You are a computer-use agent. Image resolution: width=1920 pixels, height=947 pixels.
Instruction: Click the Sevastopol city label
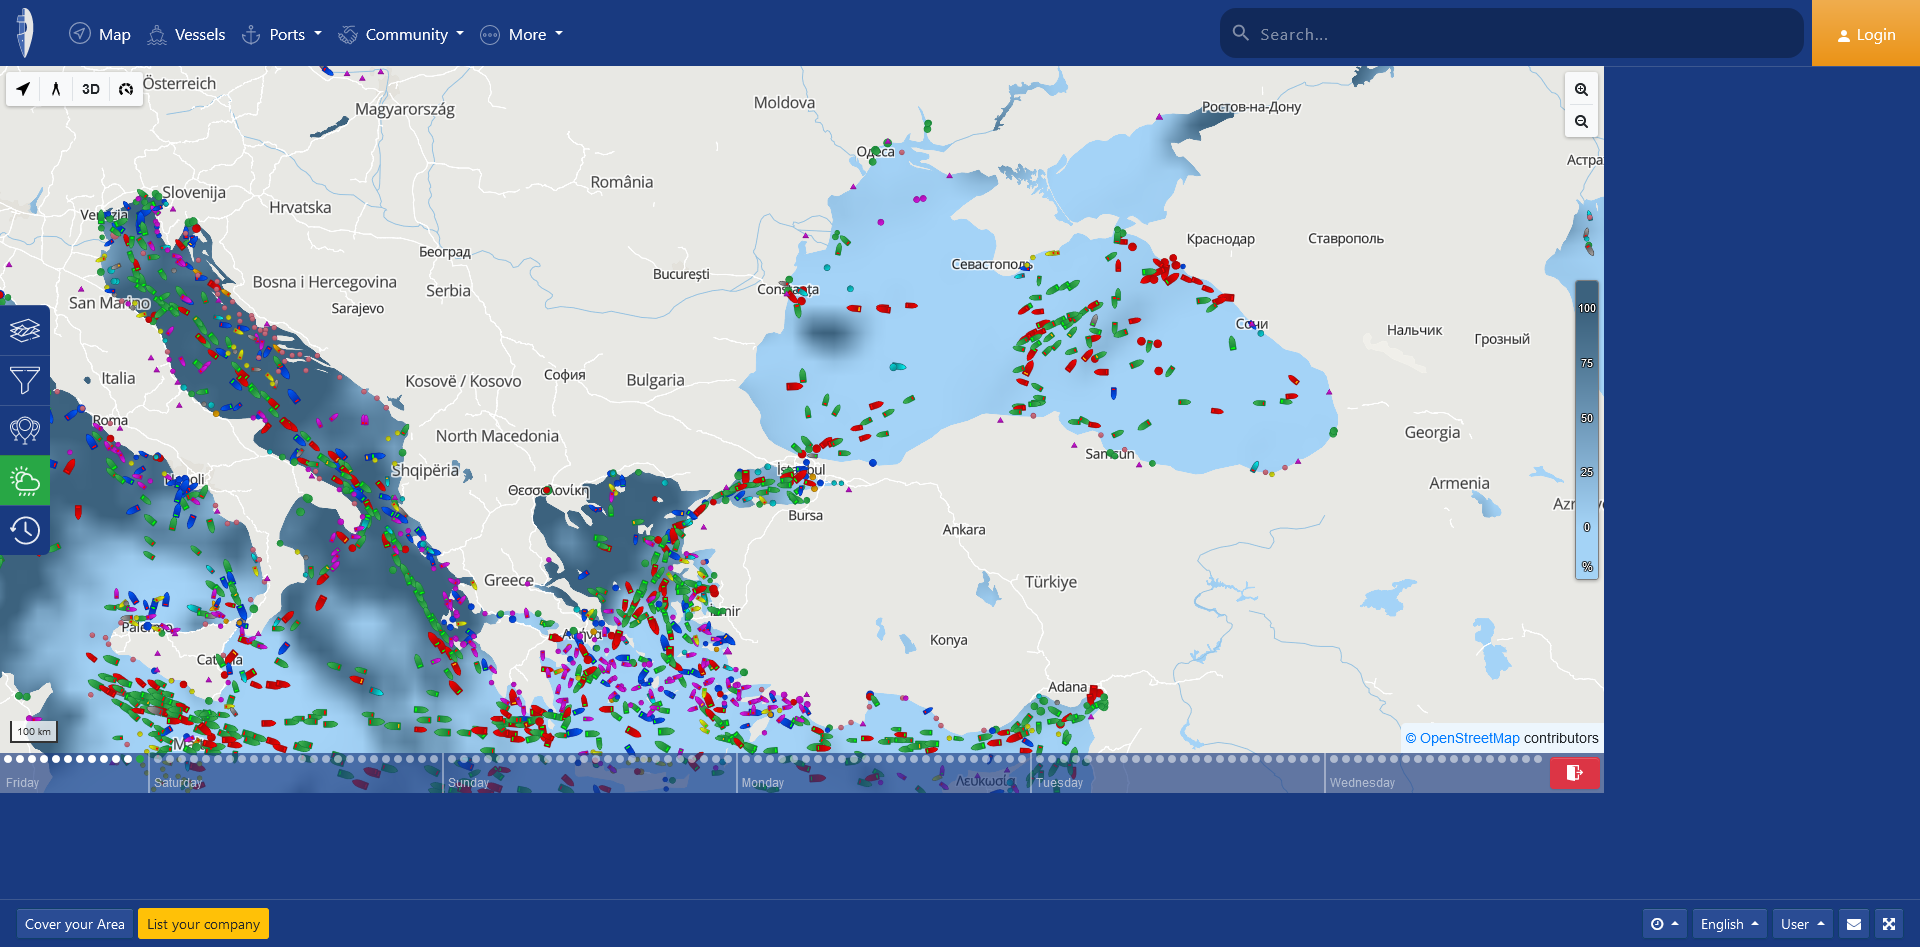coord(989,264)
